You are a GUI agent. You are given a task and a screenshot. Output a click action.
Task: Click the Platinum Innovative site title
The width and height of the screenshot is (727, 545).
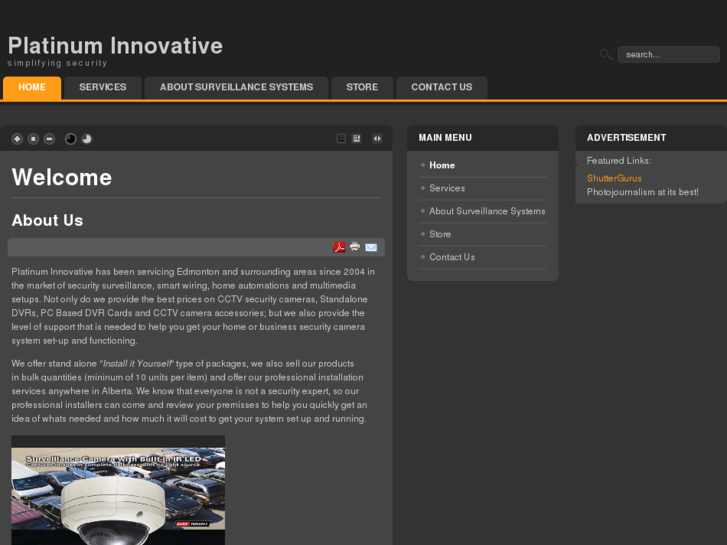point(115,46)
